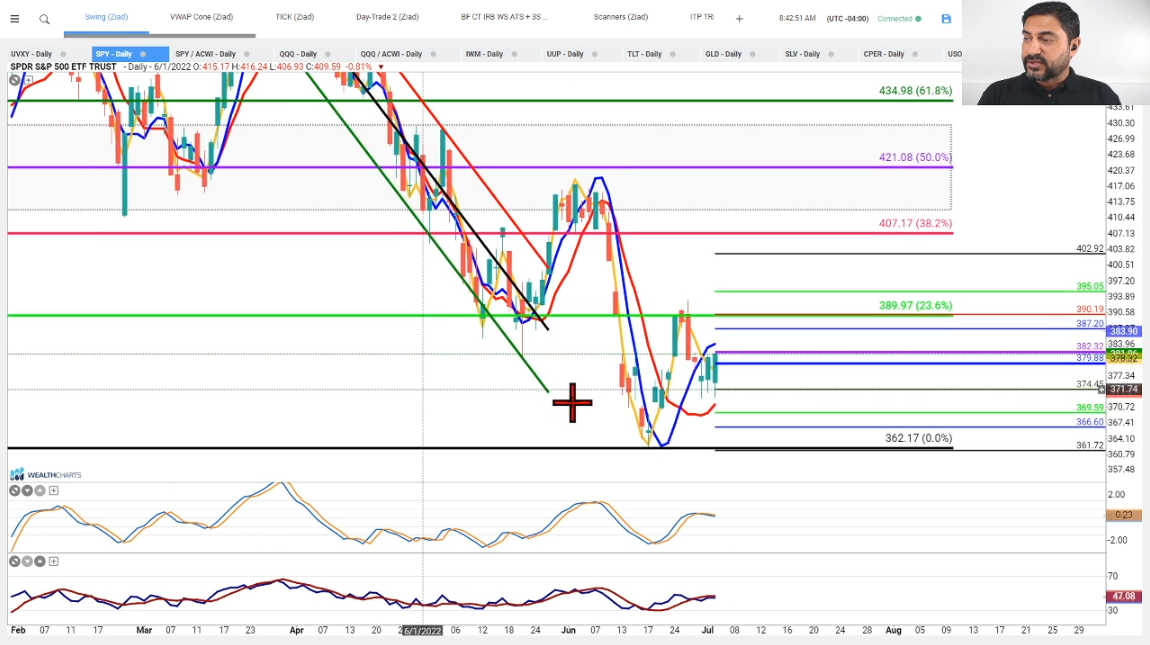Click the 421.08 (50.0%) Fibonacci label
This screenshot has height=645, width=1150.
[x=915, y=157]
